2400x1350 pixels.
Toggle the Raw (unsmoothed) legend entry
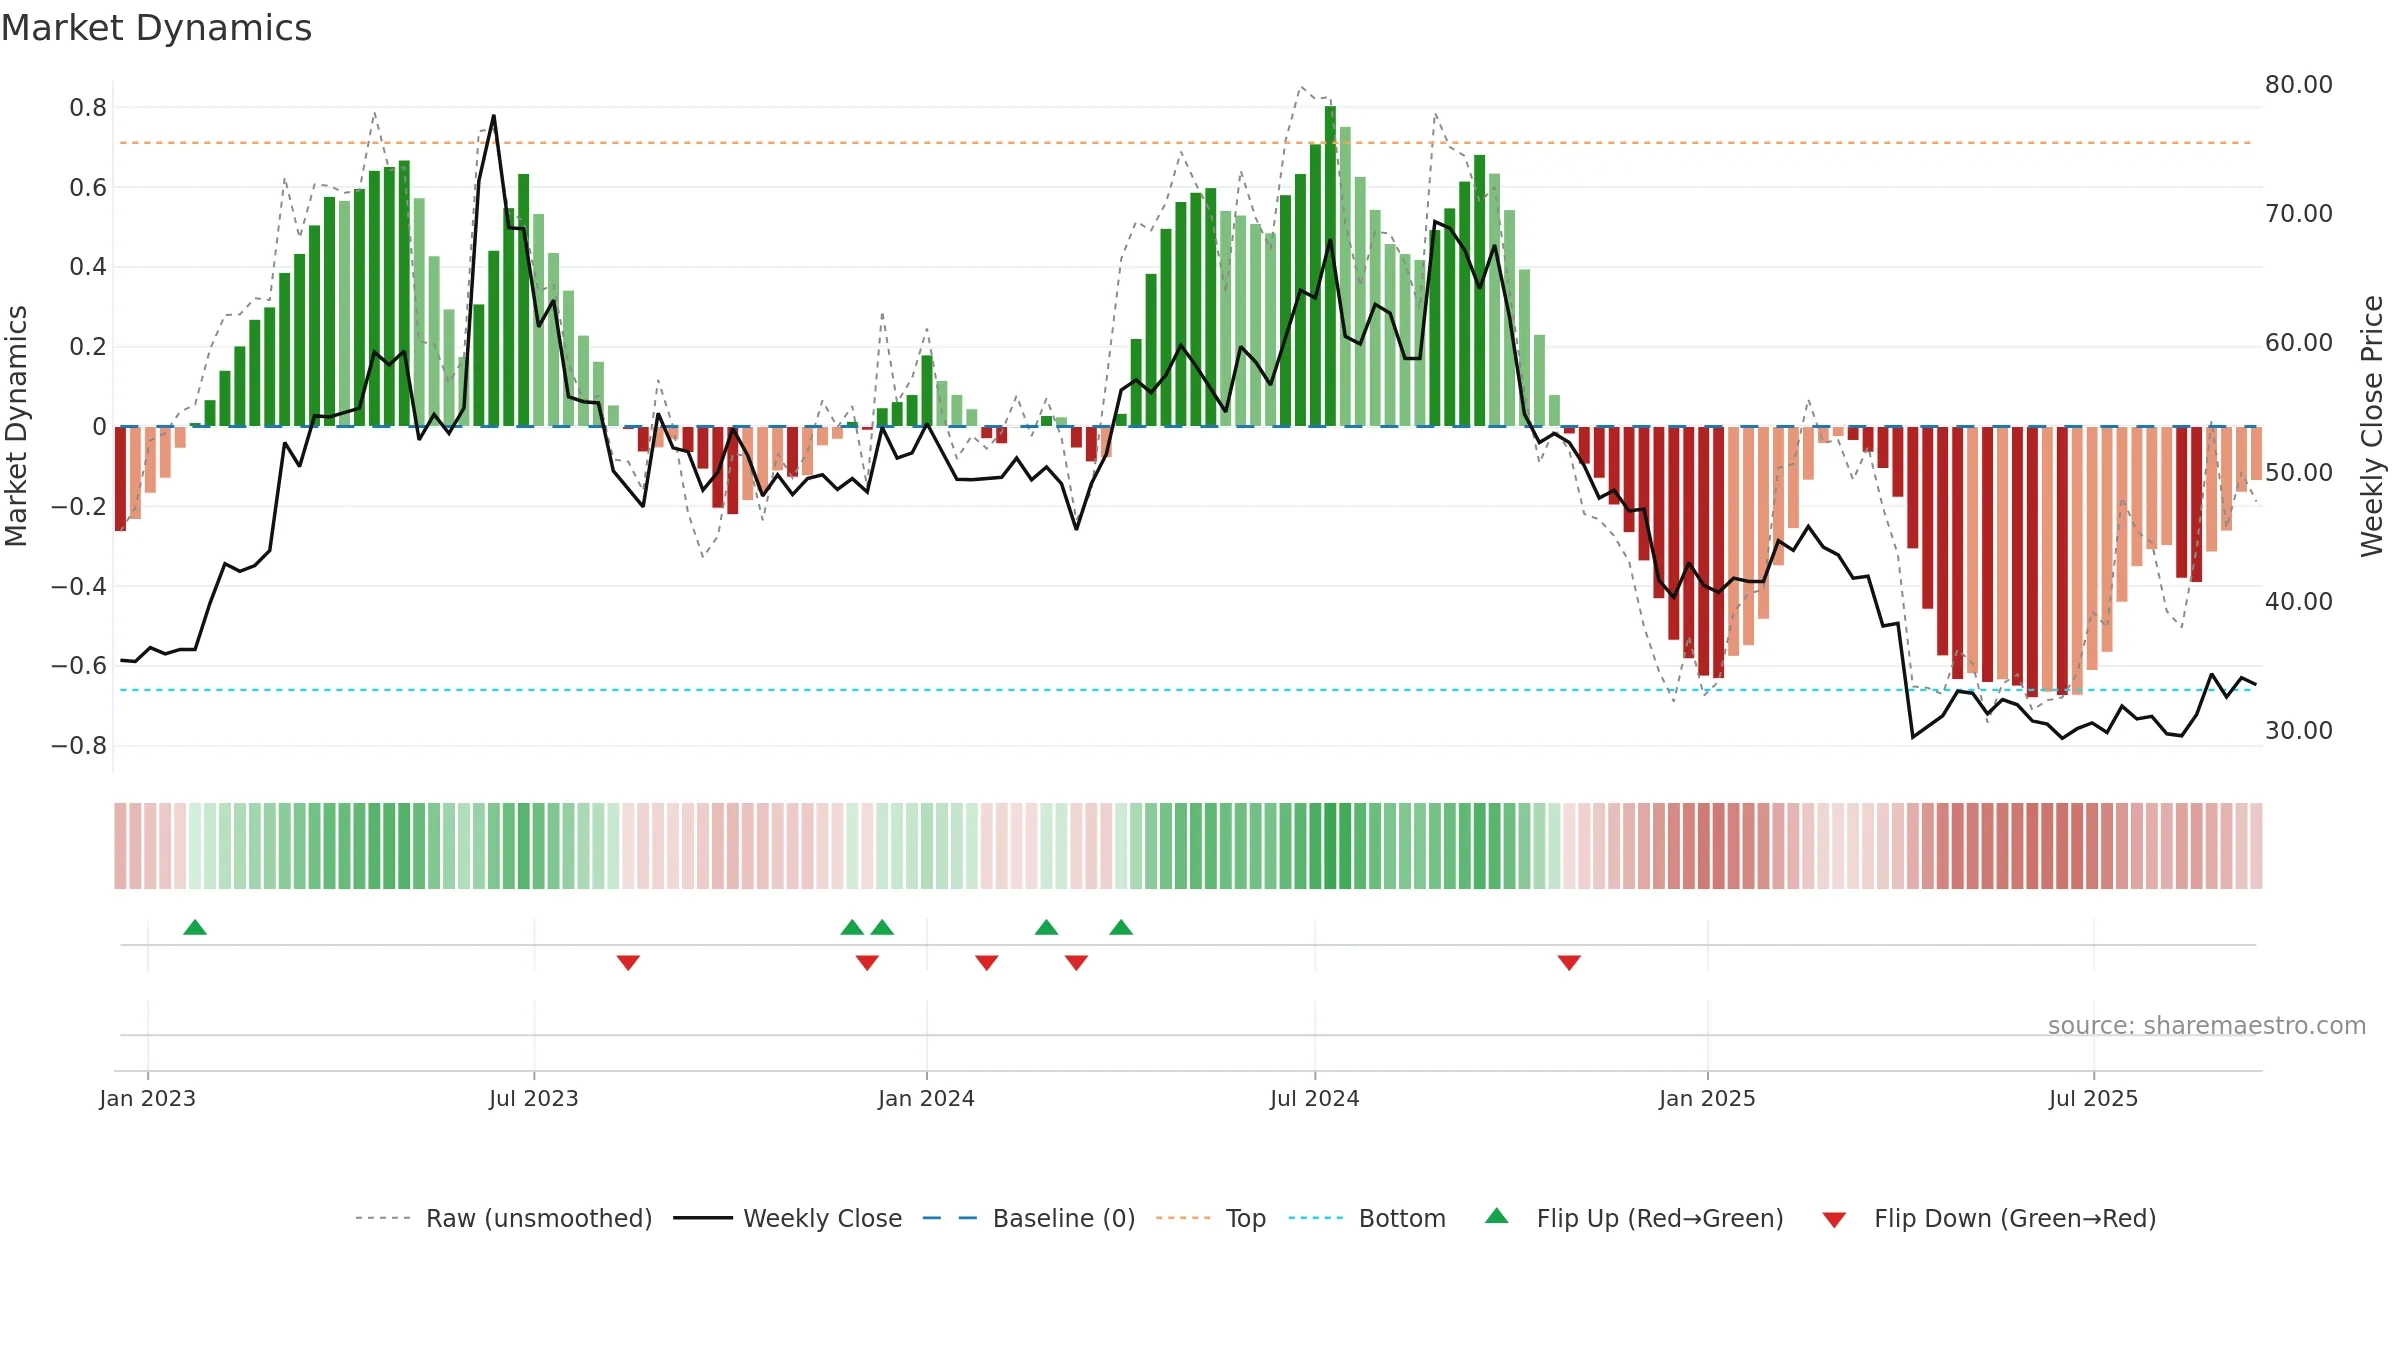click(503, 1218)
